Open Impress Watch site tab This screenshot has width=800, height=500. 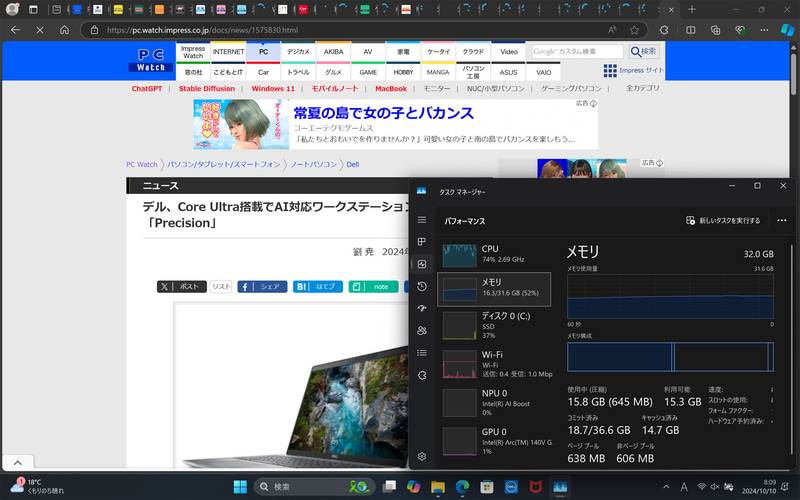(193, 52)
